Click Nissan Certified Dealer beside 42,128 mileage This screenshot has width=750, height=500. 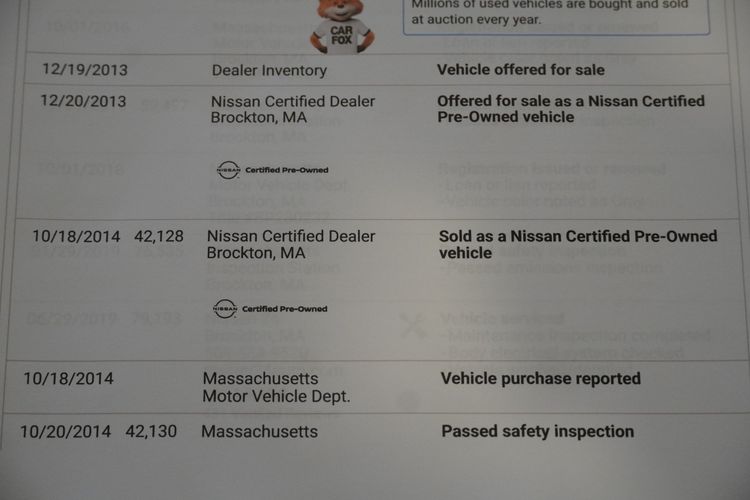[291, 236]
